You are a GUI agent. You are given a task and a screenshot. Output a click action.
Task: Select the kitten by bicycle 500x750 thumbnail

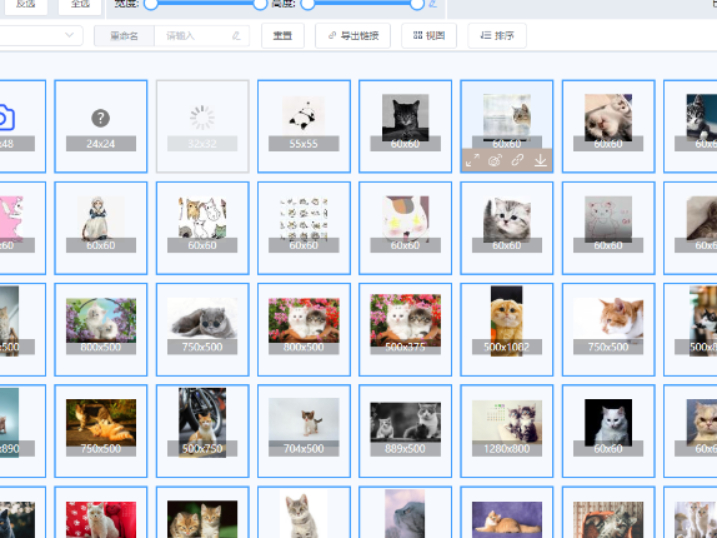[x=203, y=431]
